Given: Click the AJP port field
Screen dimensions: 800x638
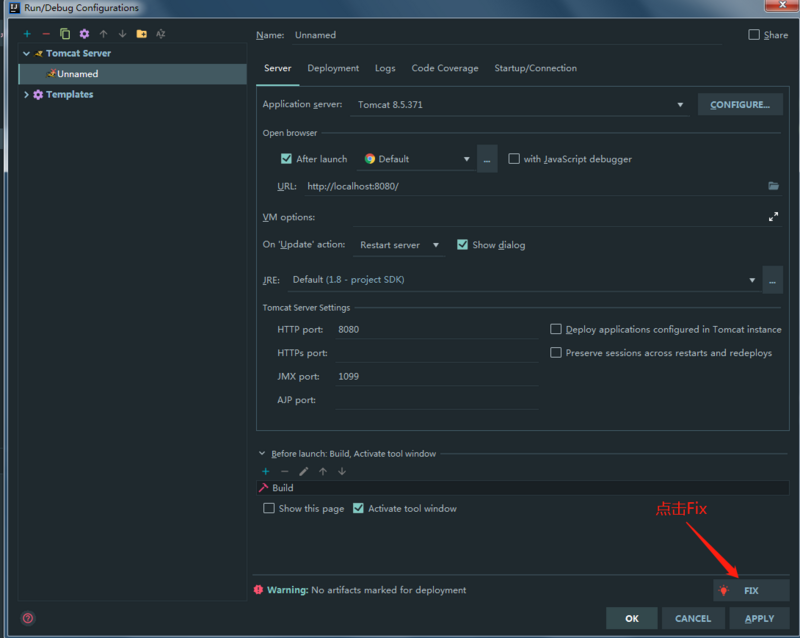Looking at the screenshot, I should (x=437, y=400).
